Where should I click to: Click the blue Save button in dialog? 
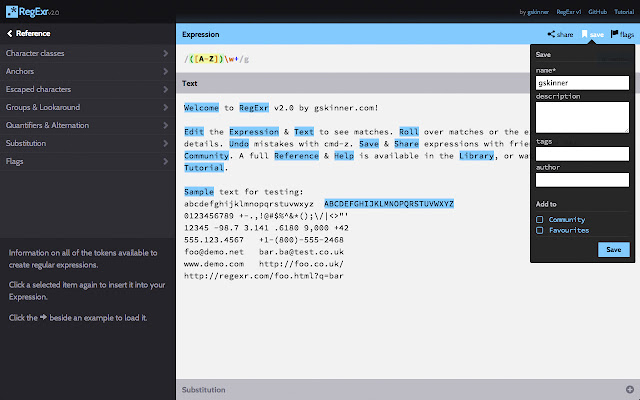(x=613, y=249)
